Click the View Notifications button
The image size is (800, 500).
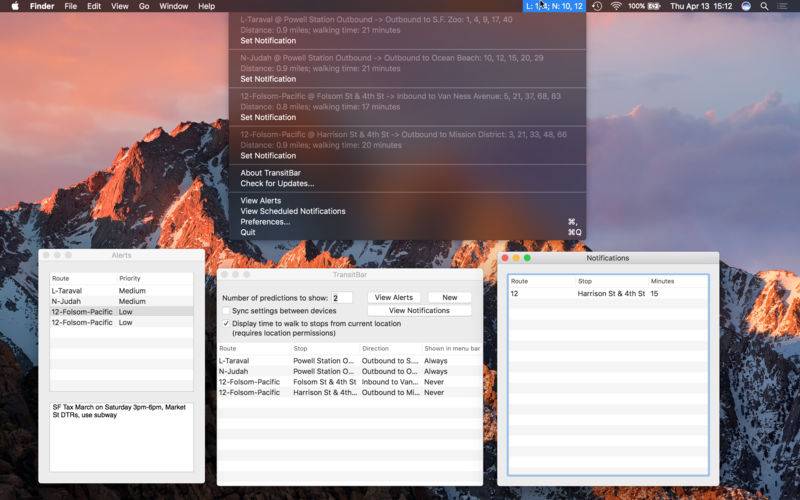click(419, 310)
